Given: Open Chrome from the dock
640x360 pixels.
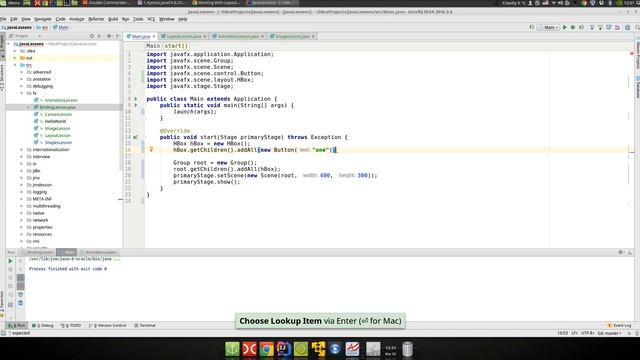Looking at the screenshot, I should click(267, 349).
